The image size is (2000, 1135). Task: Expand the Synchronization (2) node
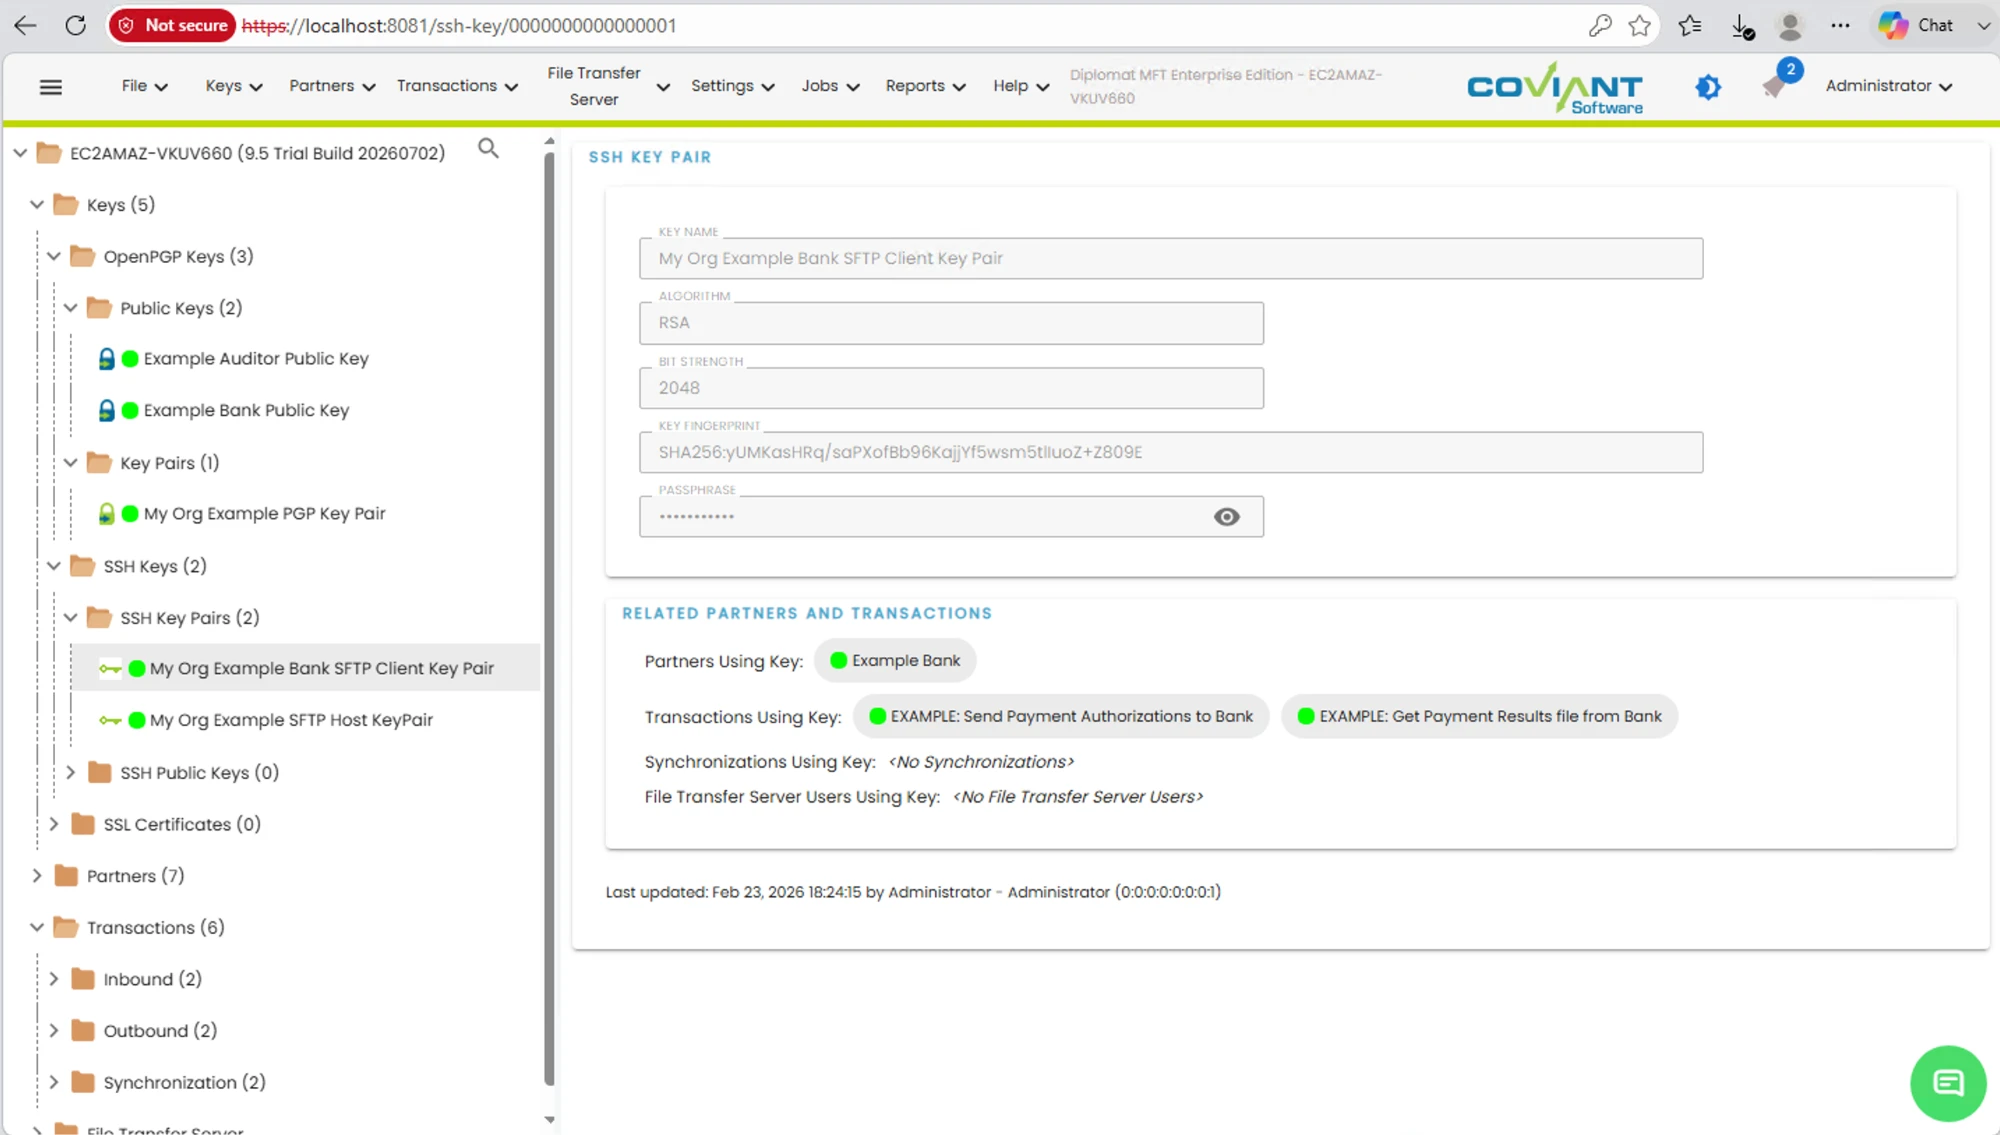pos(54,1082)
